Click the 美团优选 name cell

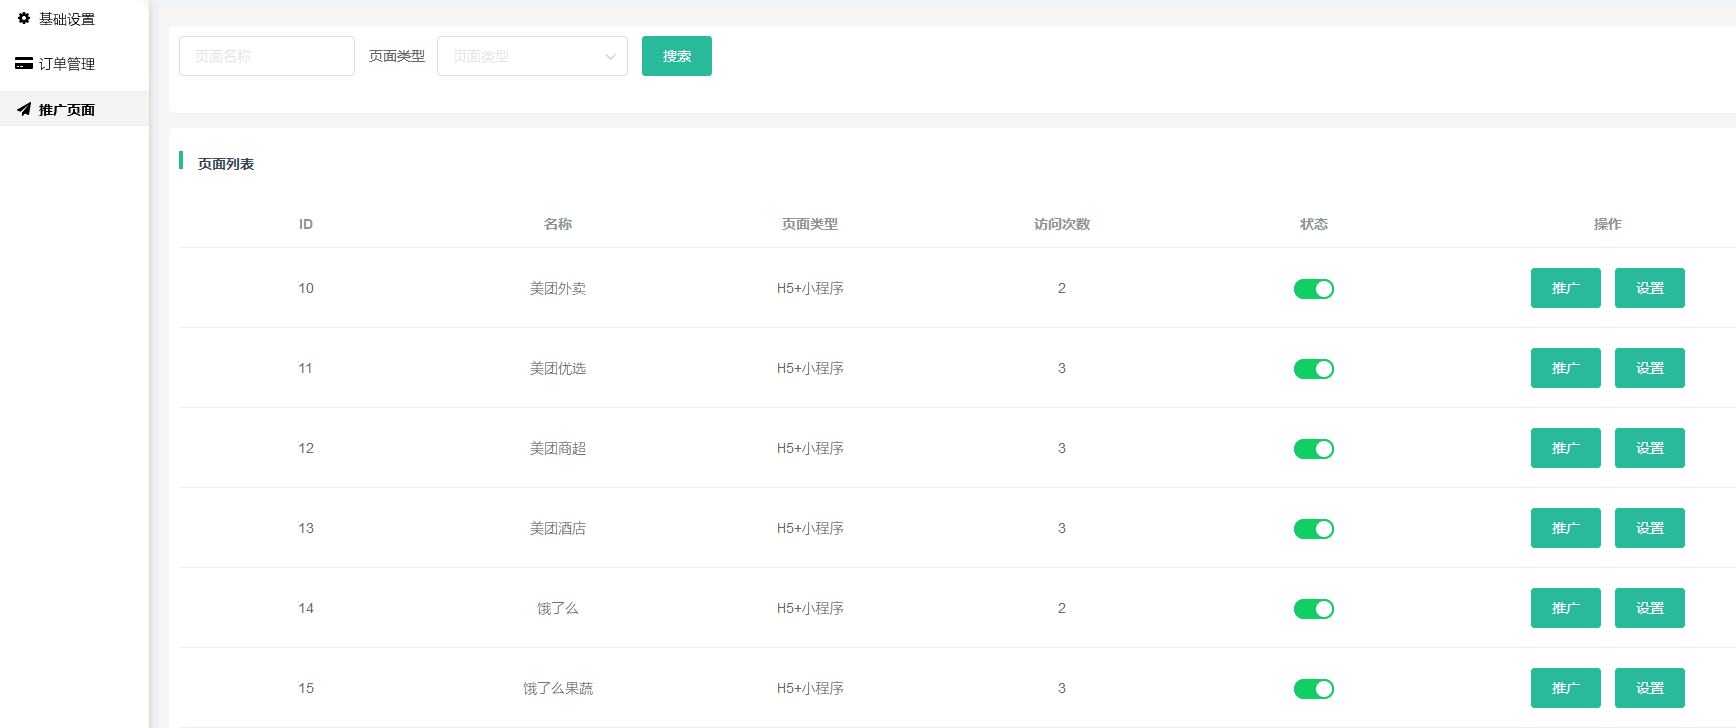click(558, 368)
